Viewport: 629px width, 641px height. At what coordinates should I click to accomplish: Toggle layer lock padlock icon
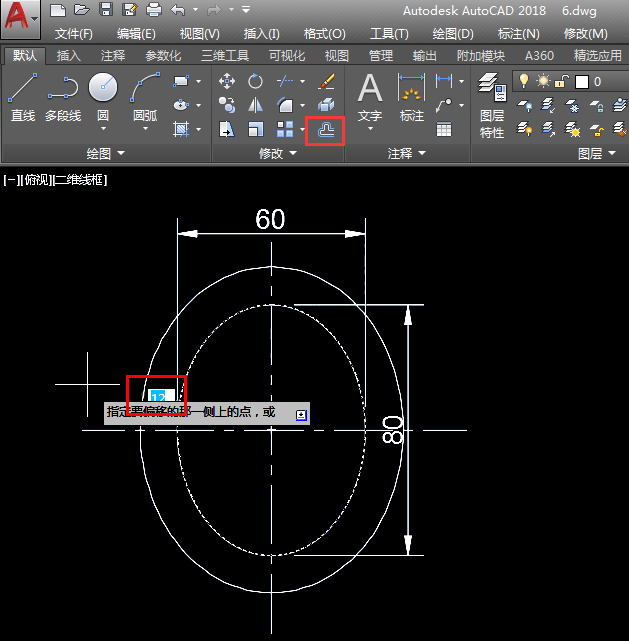click(x=562, y=81)
